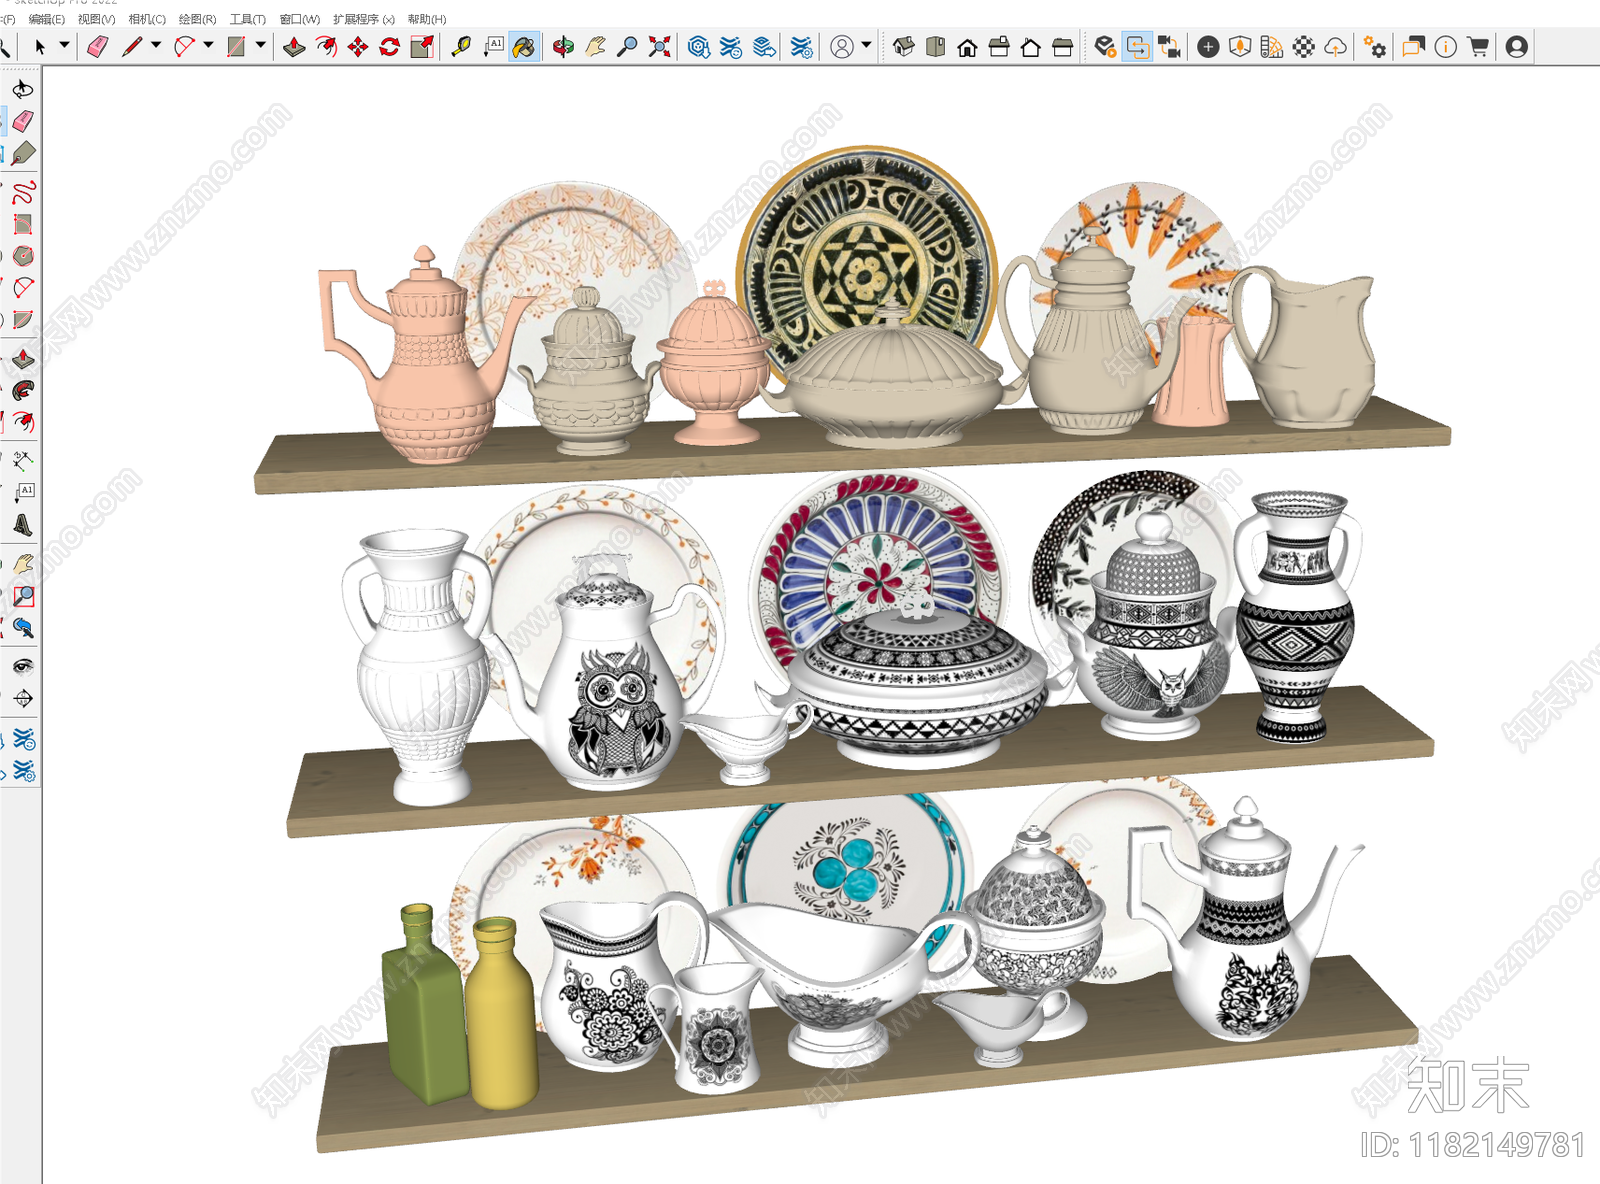Click the cloud upload icon
Image resolution: width=1600 pixels, height=1184 pixels.
pyautogui.click(x=1335, y=47)
